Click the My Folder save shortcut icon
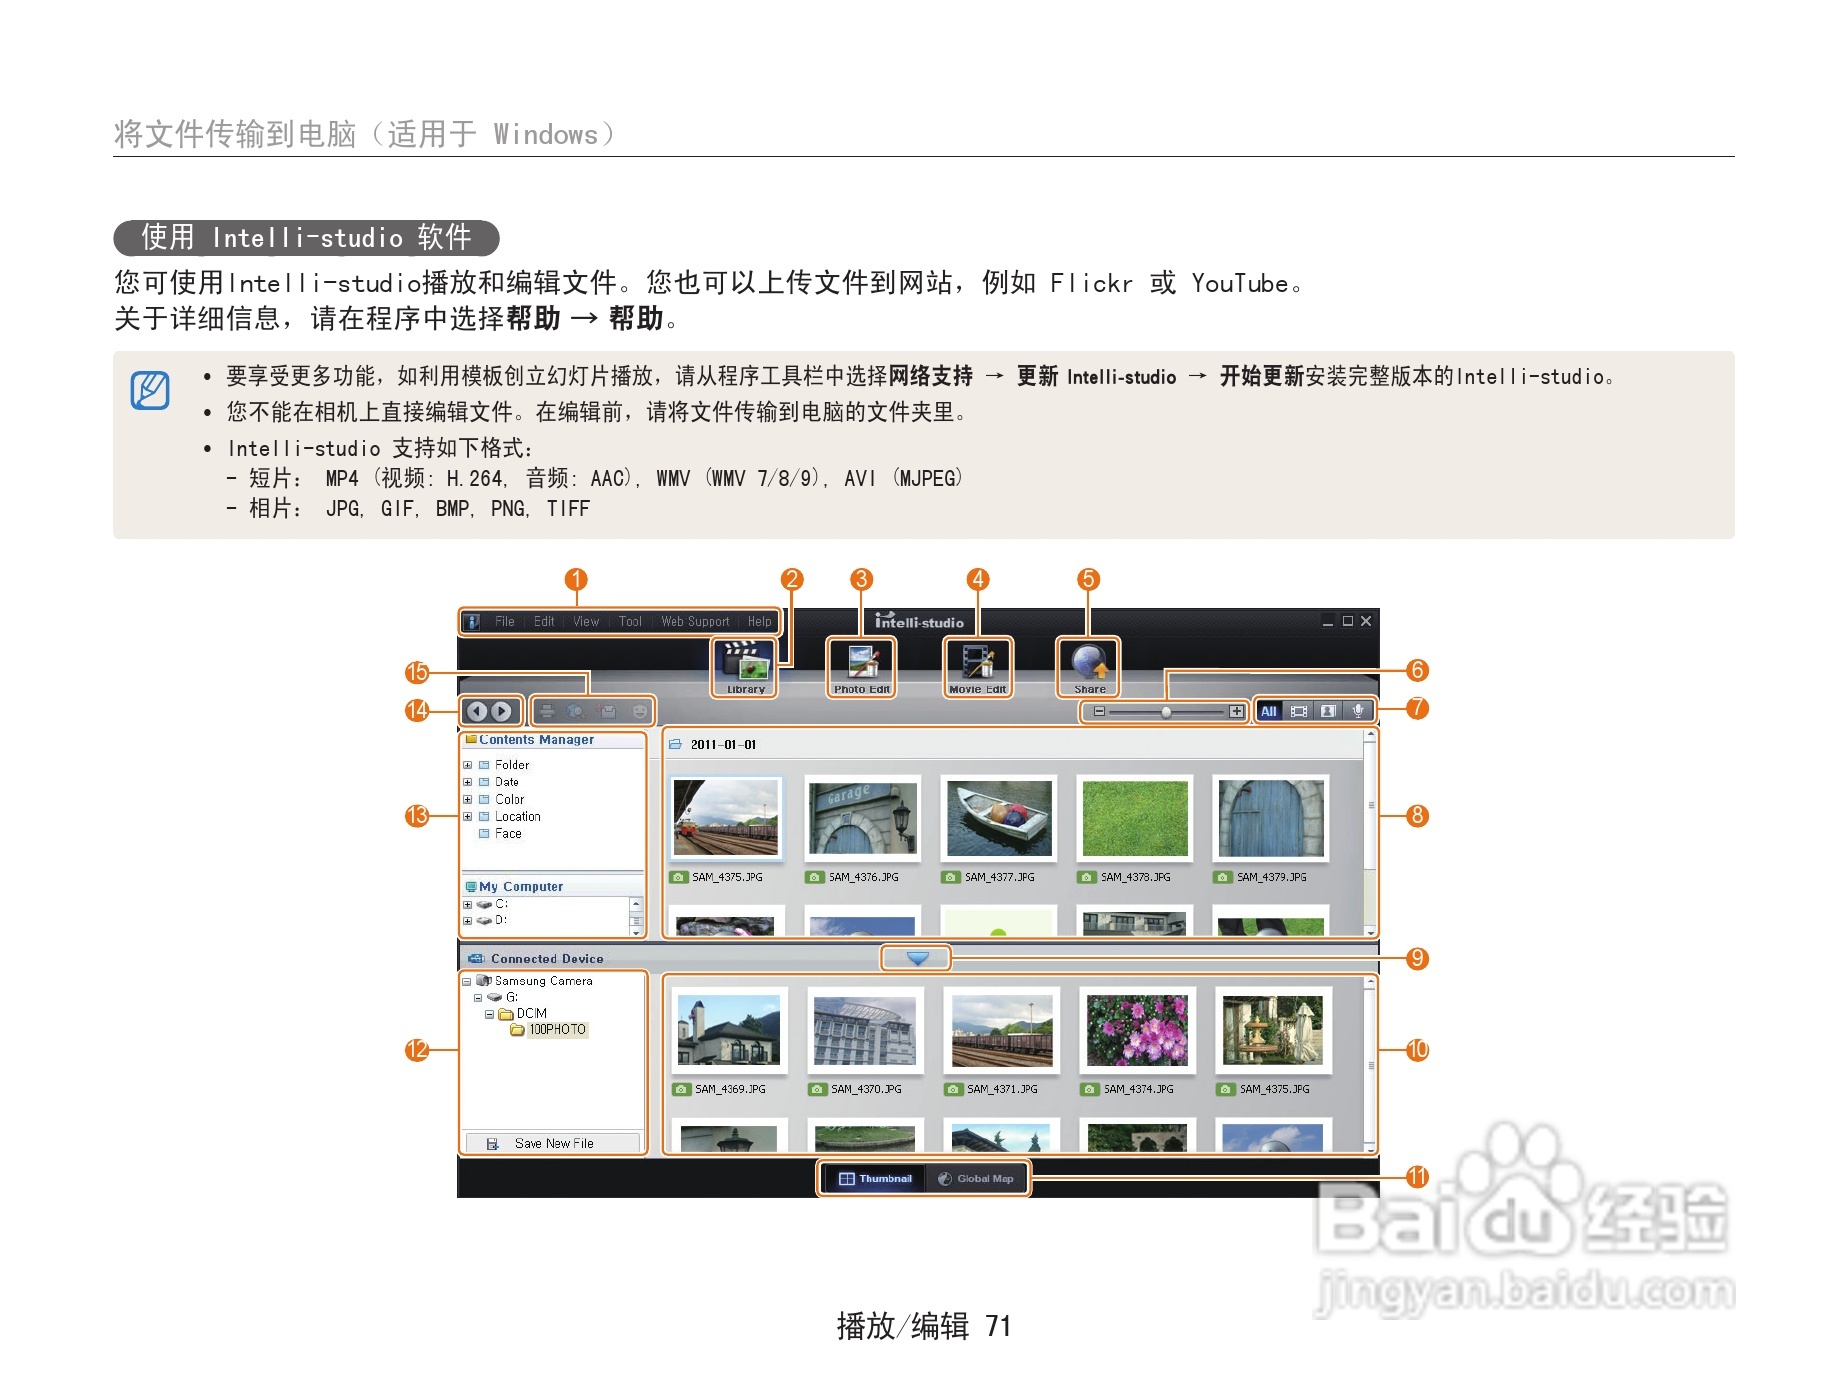This screenshot has height=1395, width=1848. 607,711
